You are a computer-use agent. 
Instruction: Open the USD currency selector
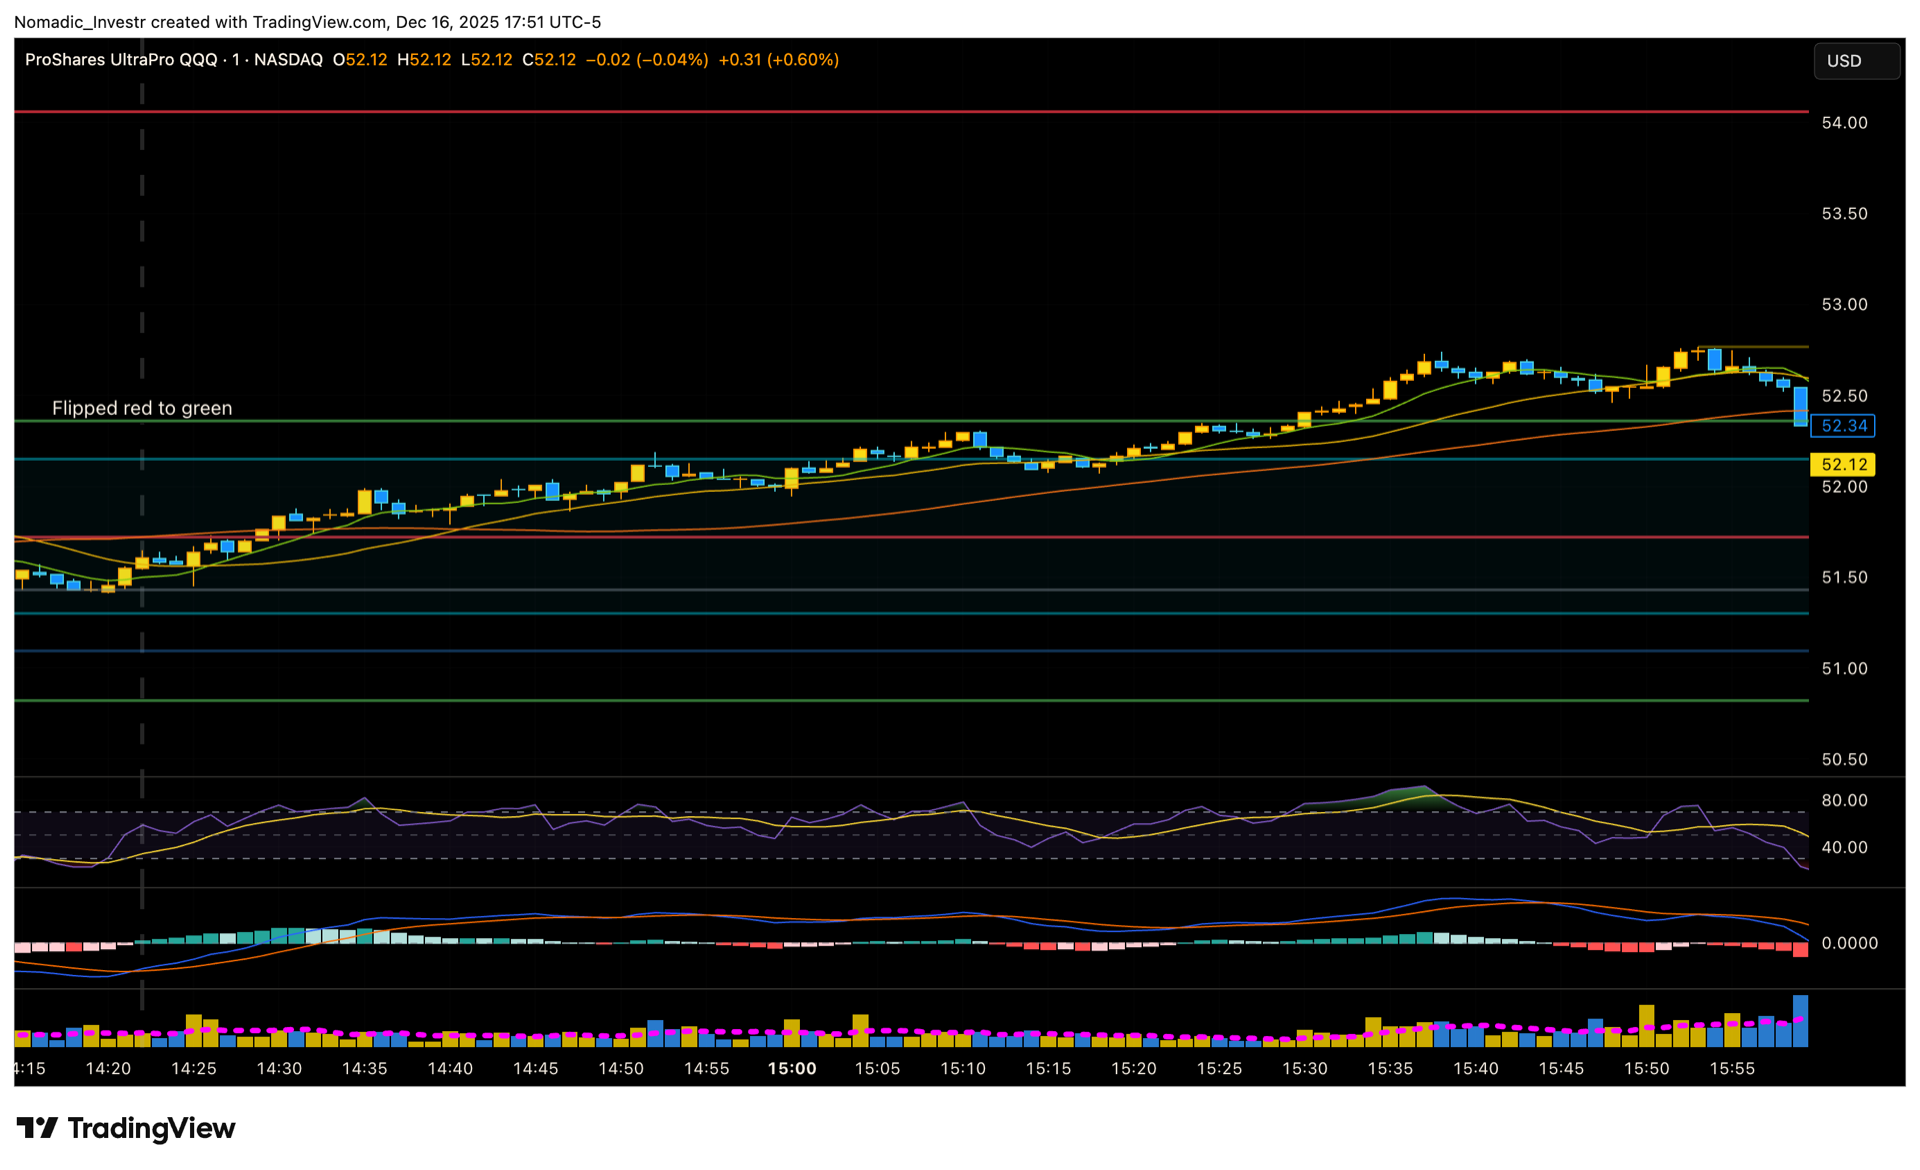click(x=1855, y=61)
